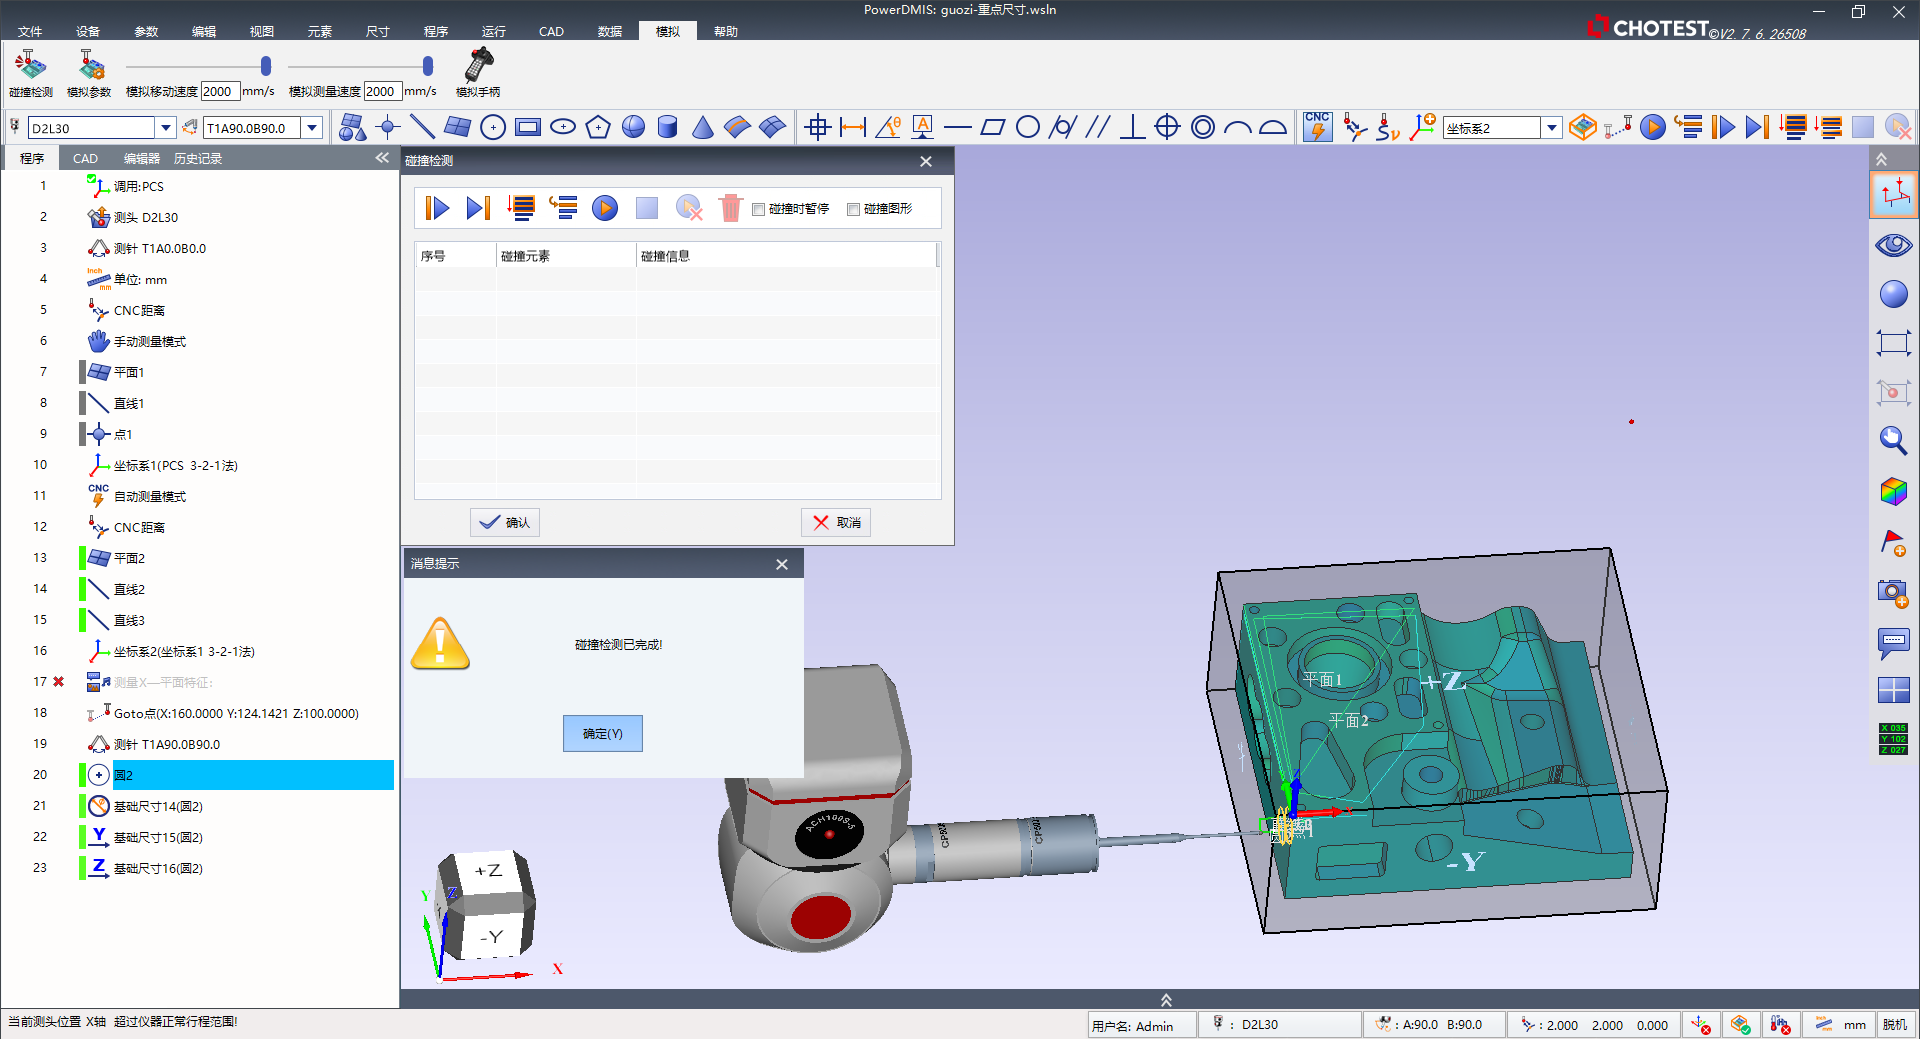Viewport: 1920px width, 1039px height.
Task: Click the create coordinate system icon
Action: pos(1423,127)
